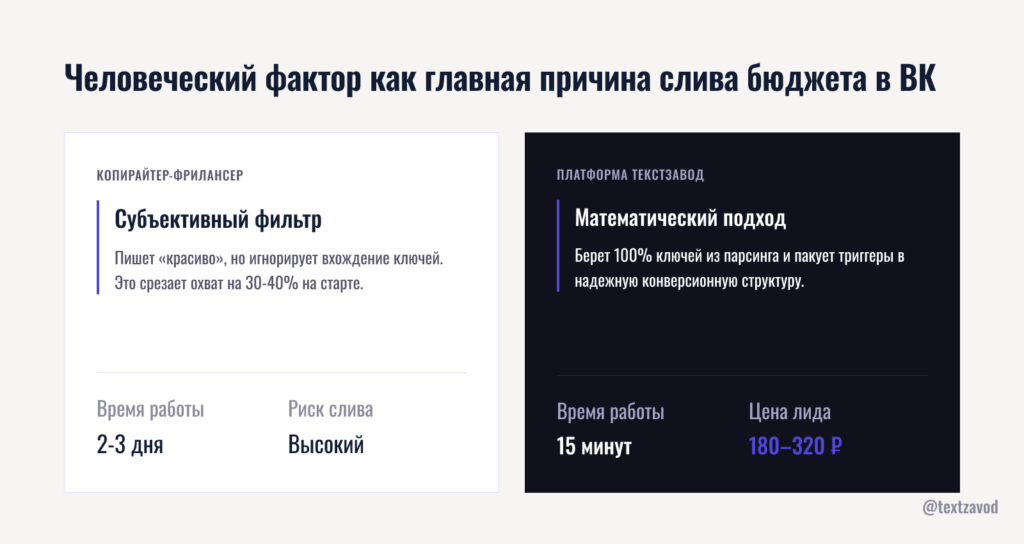Click the 'Субъективный фильтр' heading

(218, 219)
